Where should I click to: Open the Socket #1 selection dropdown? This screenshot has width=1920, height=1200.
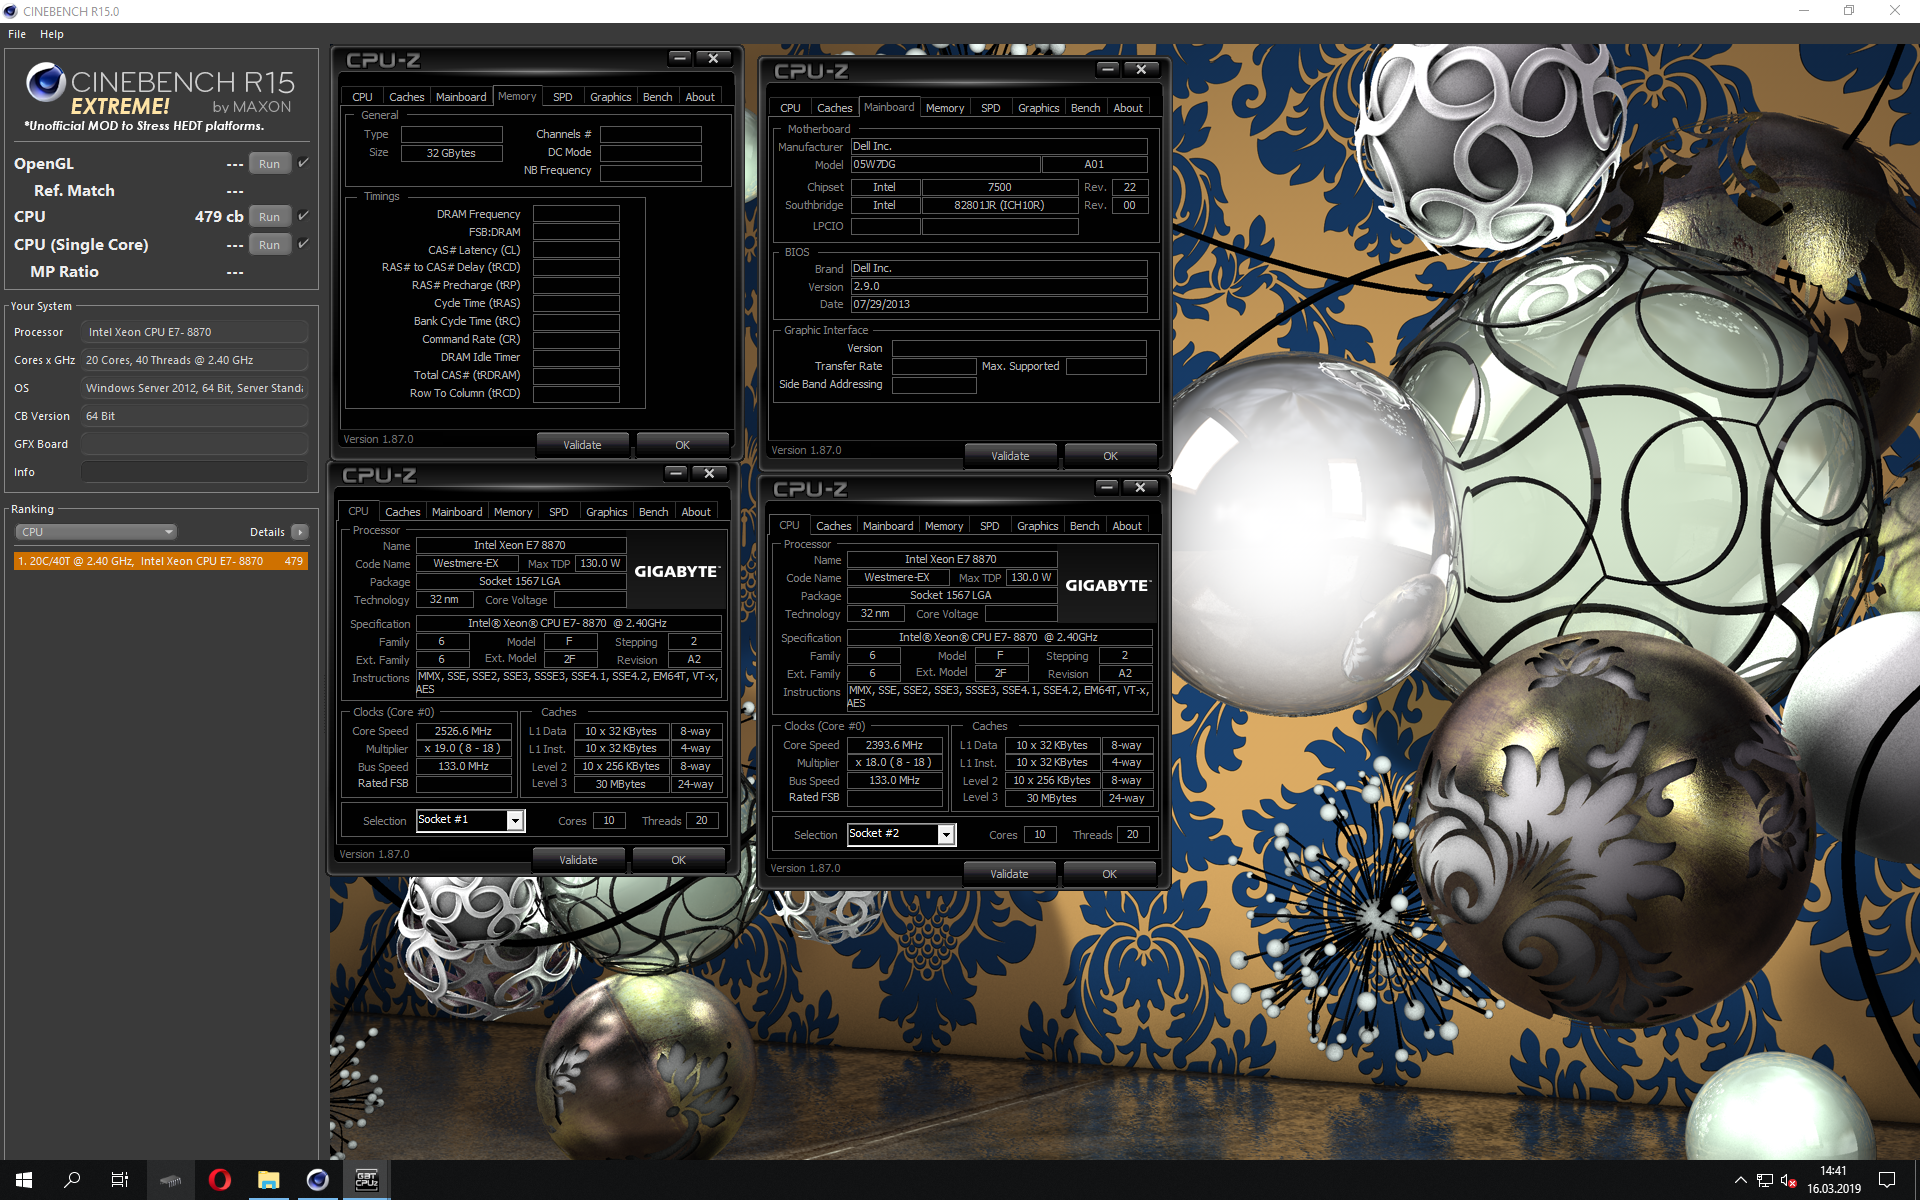(514, 821)
